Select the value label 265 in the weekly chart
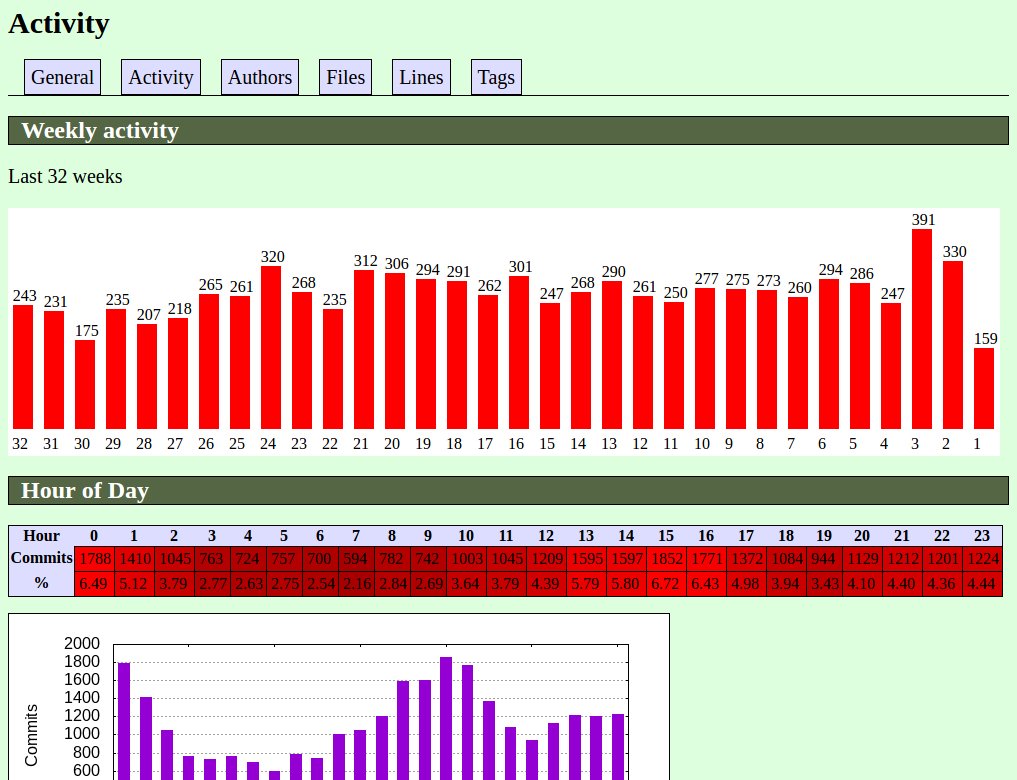 coord(211,285)
